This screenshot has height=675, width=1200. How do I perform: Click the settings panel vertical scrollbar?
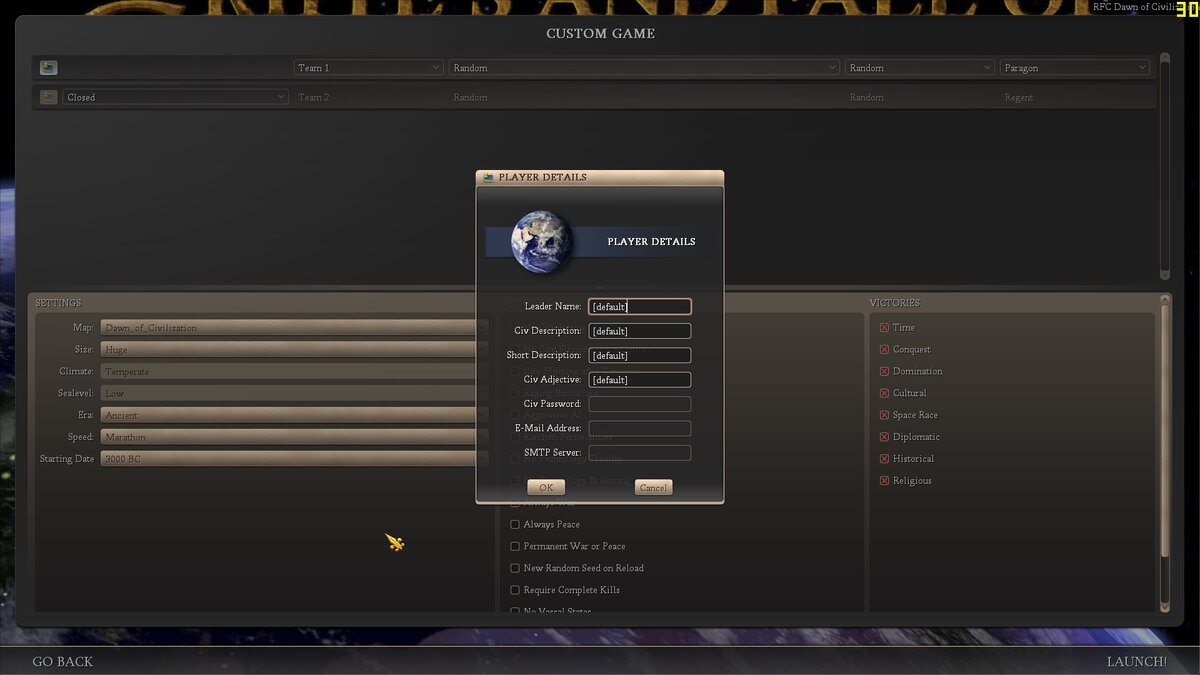coord(1164,454)
